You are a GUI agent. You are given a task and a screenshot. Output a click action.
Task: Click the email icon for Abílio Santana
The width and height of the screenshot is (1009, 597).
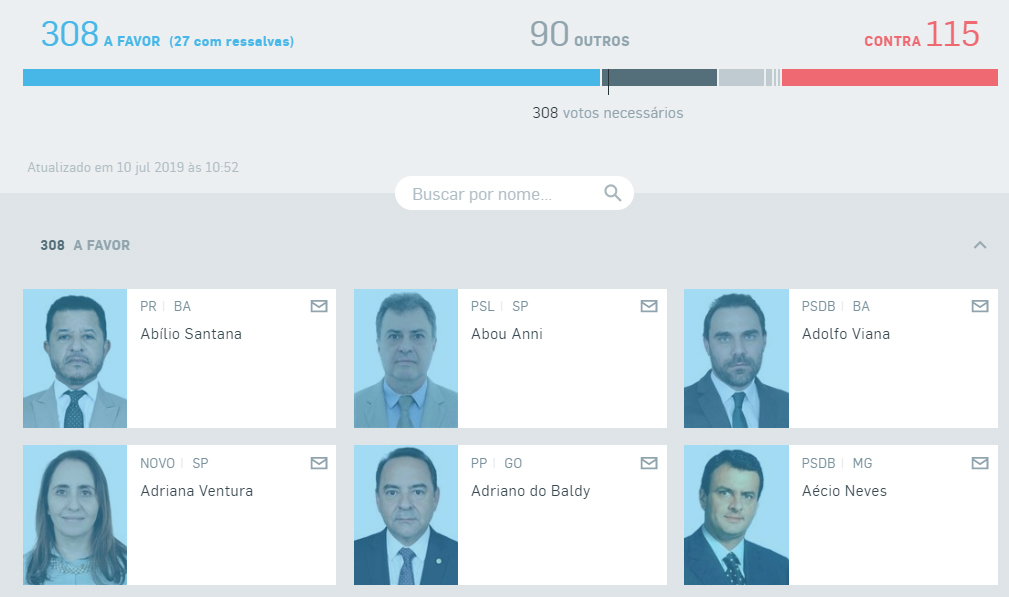click(x=319, y=306)
